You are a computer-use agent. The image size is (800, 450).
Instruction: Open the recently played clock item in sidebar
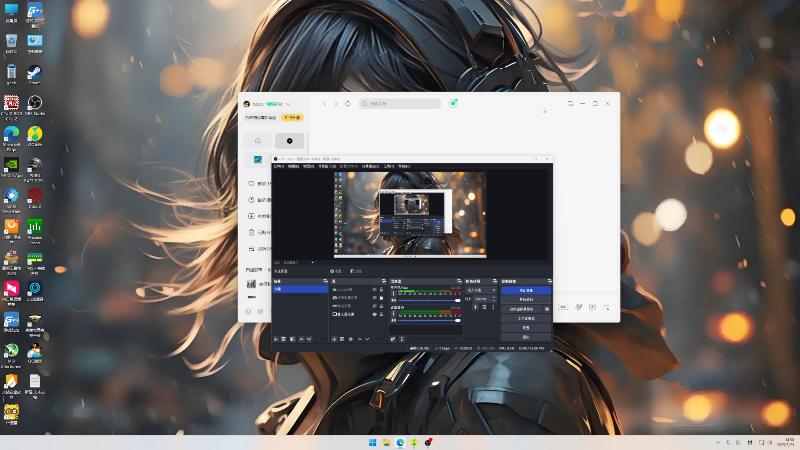click(x=251, y=199)
